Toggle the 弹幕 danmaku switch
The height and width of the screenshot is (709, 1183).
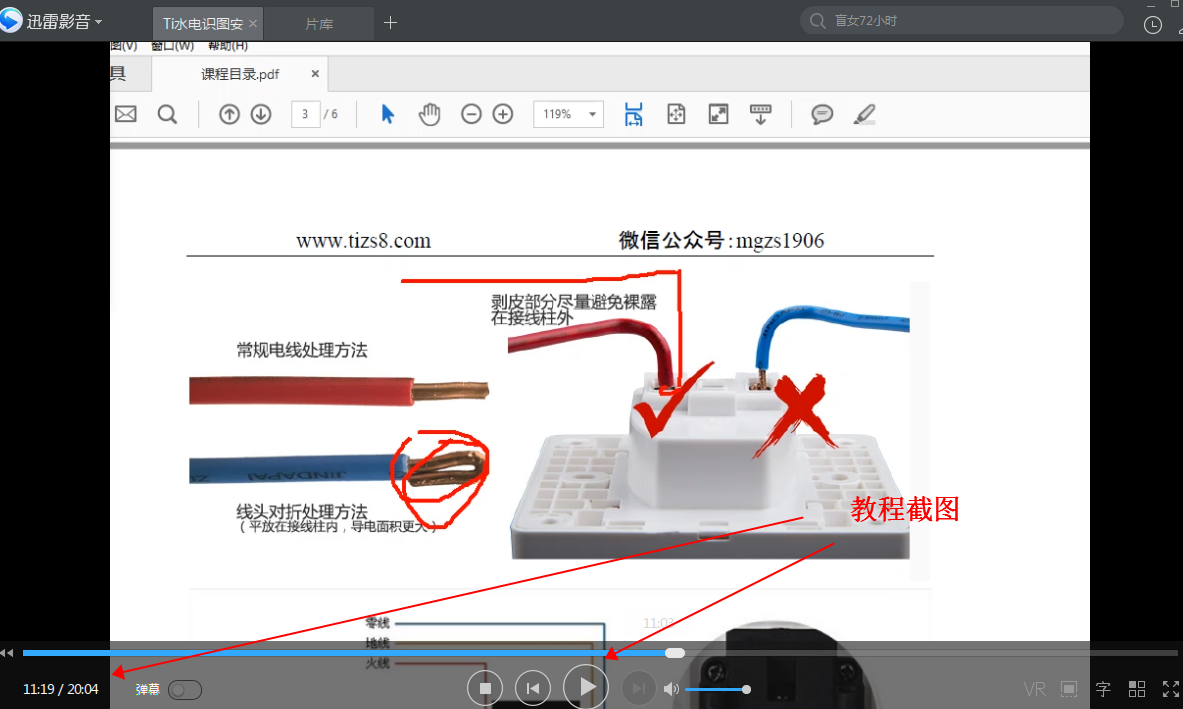185,689
